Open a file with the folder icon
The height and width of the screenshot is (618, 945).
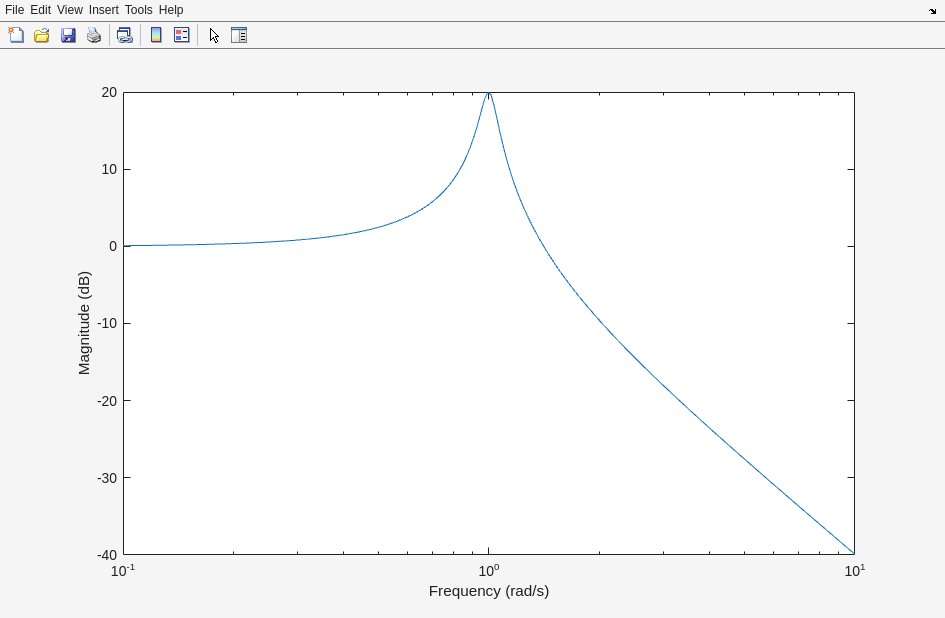click(x=42, y=35)
